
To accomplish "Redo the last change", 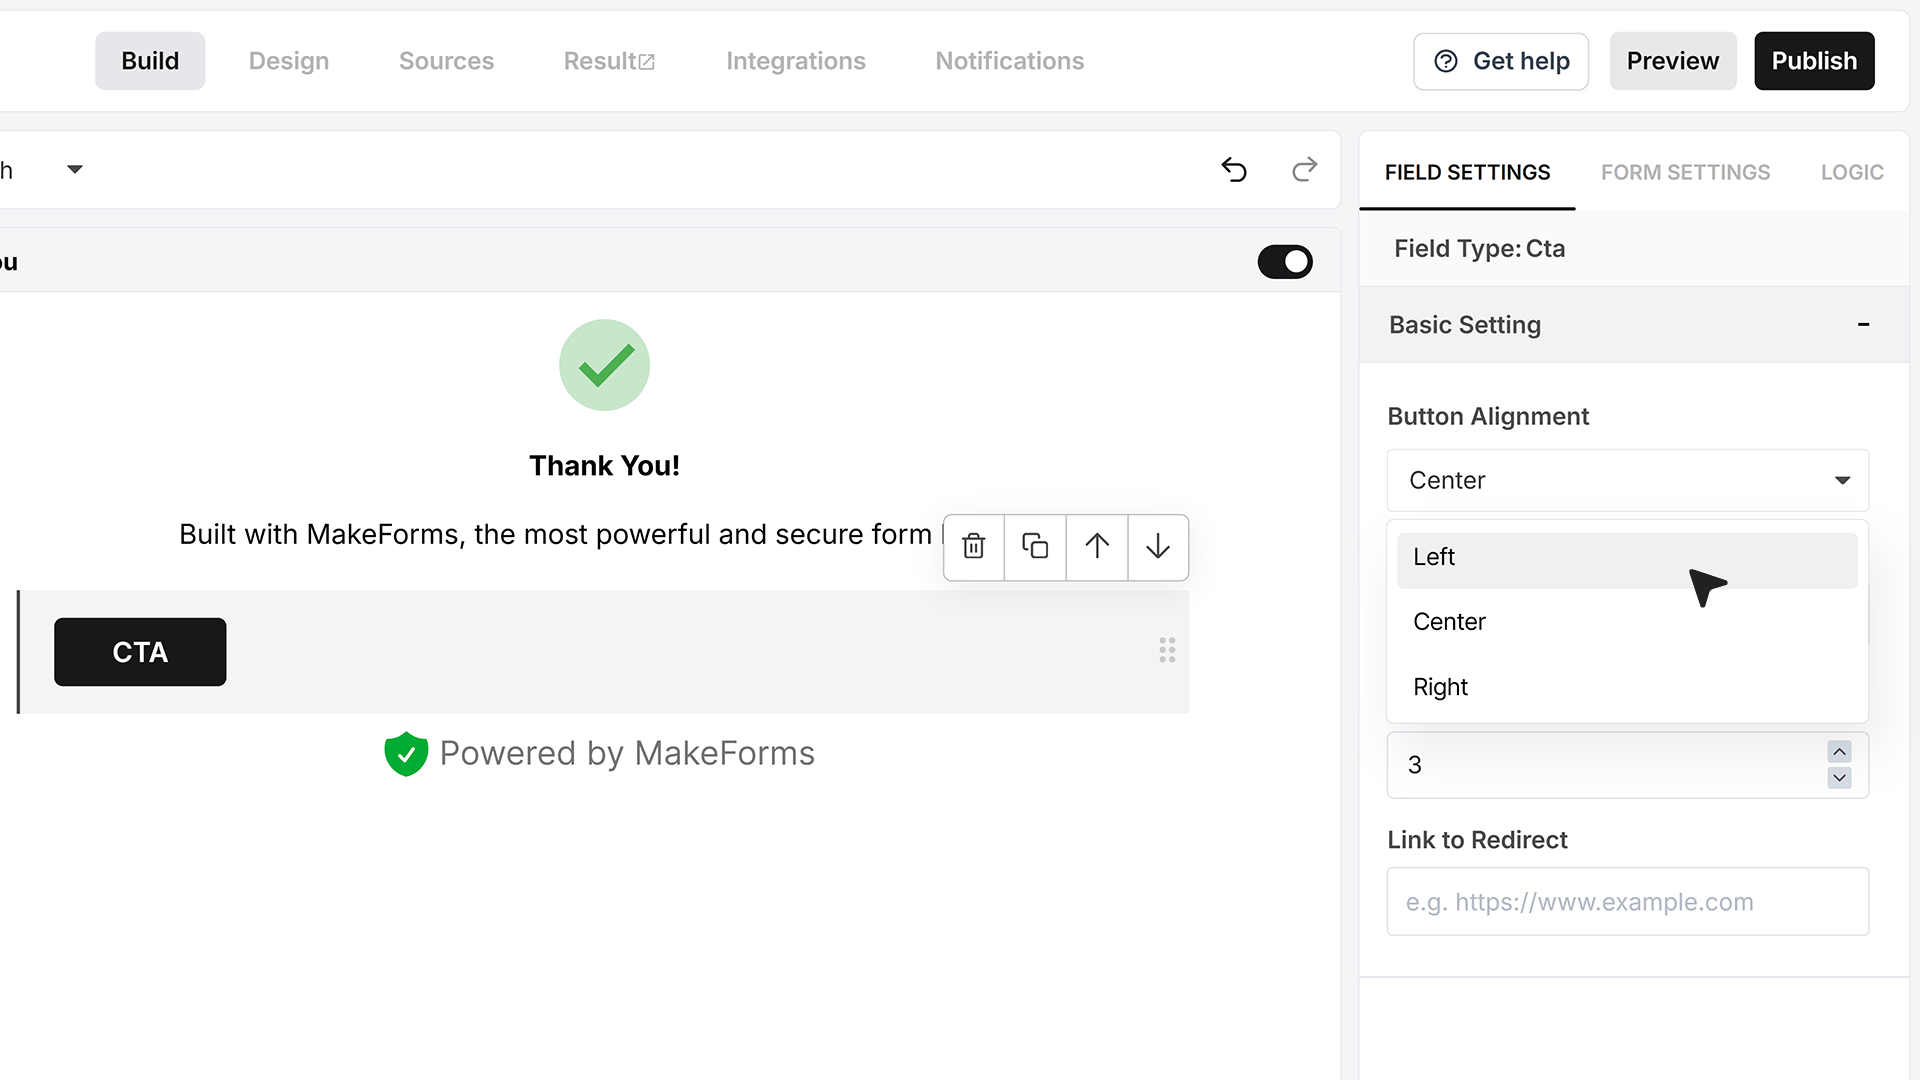I will pos(1304,170).
